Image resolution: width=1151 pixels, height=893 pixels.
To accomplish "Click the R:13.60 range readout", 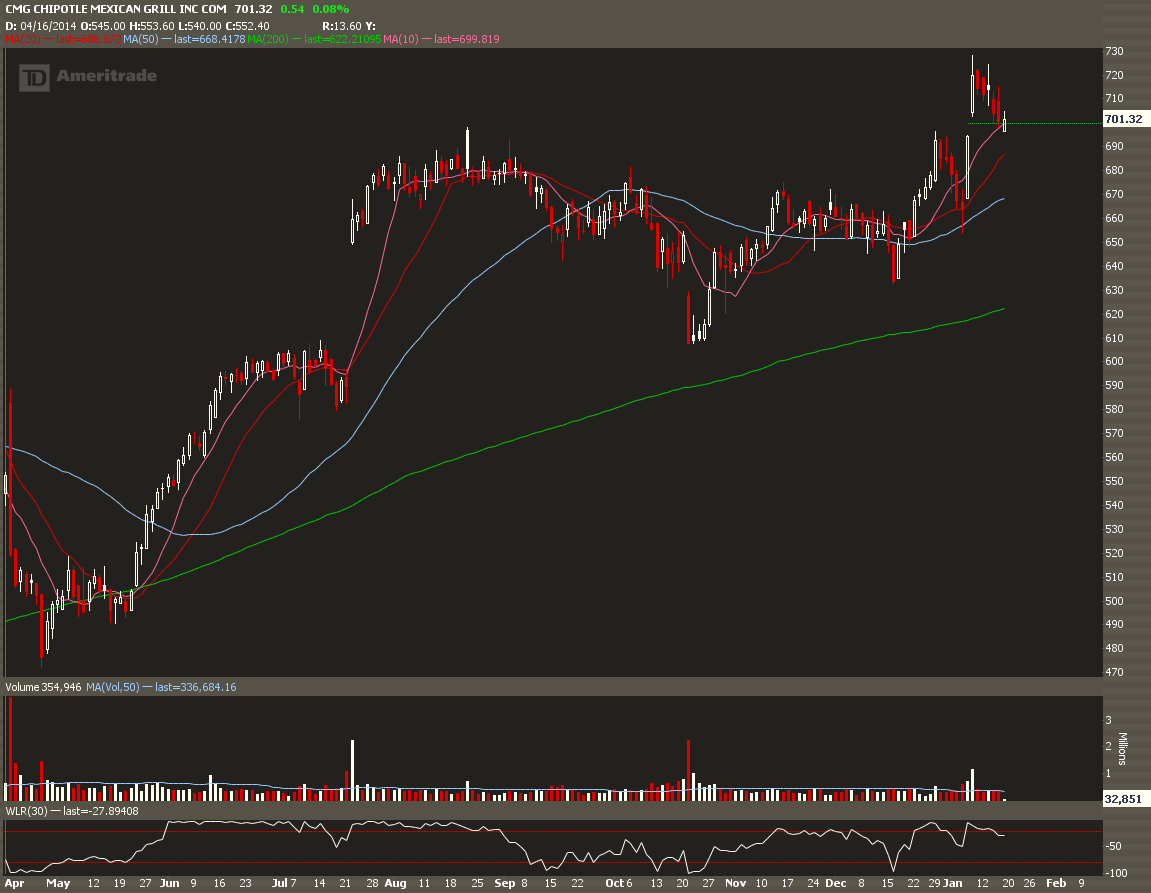I will (342, 26).
